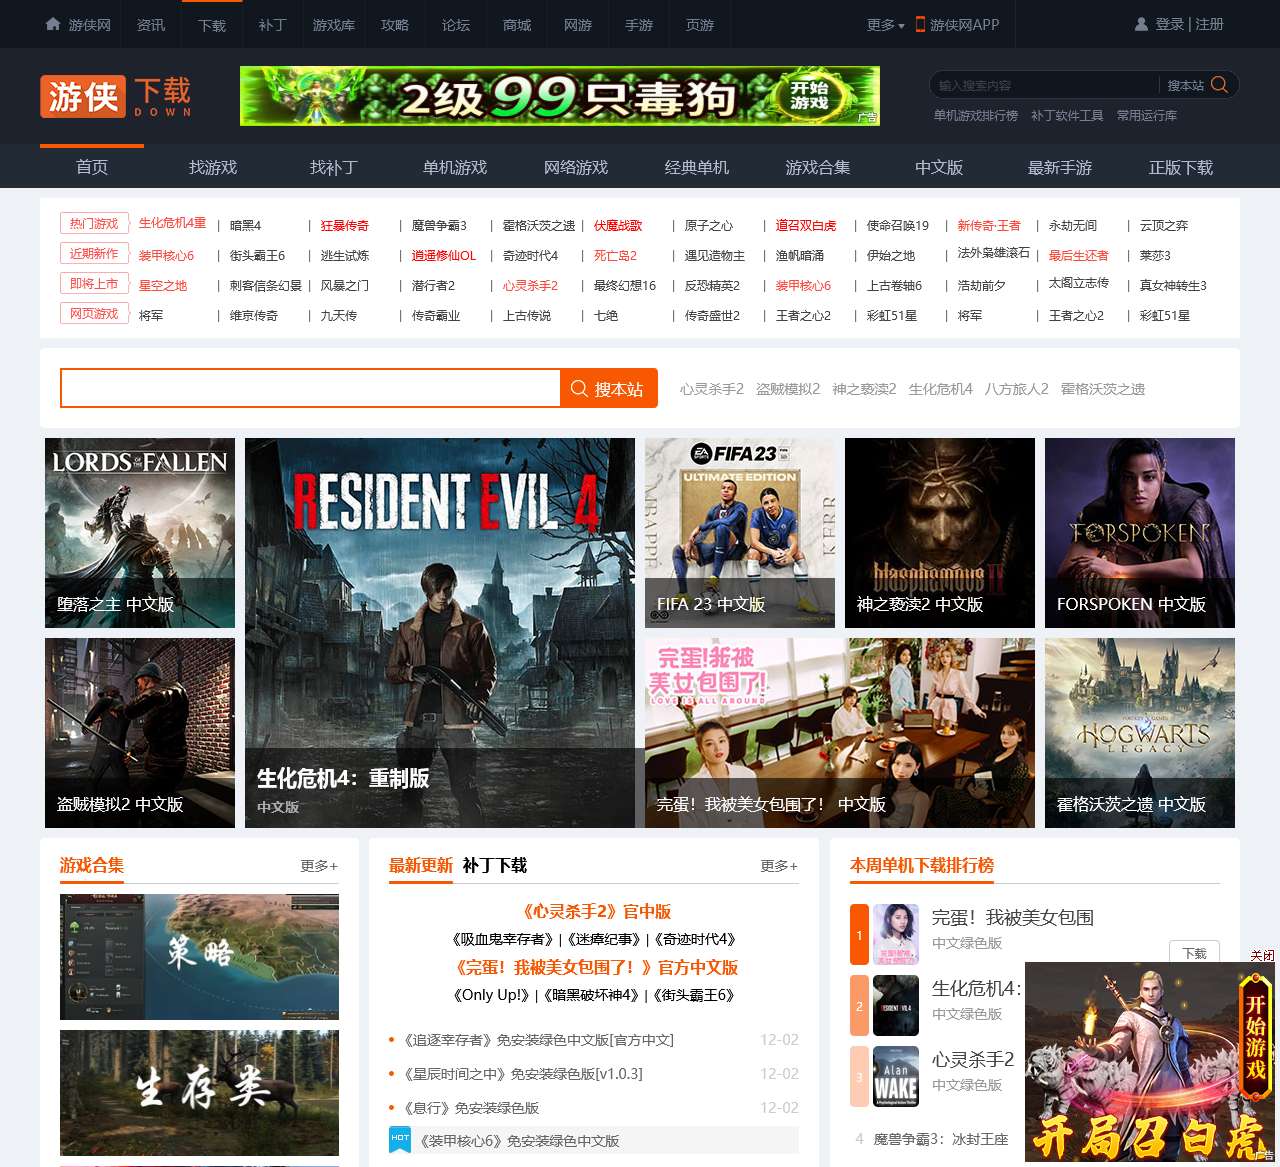Click the phone icon for 游侠网APP
This screenshot has height=1167, width=1280.
[x=920, y=24]
